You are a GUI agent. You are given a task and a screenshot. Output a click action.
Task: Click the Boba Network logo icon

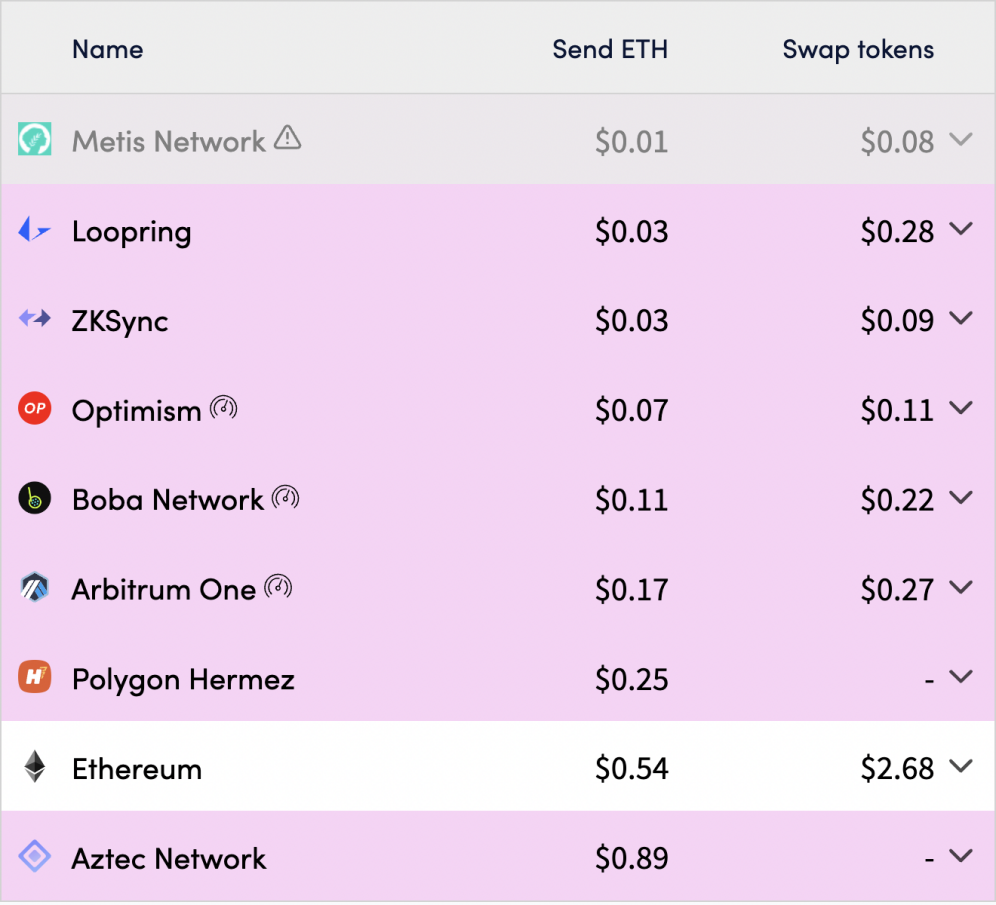tap(36, 498)
